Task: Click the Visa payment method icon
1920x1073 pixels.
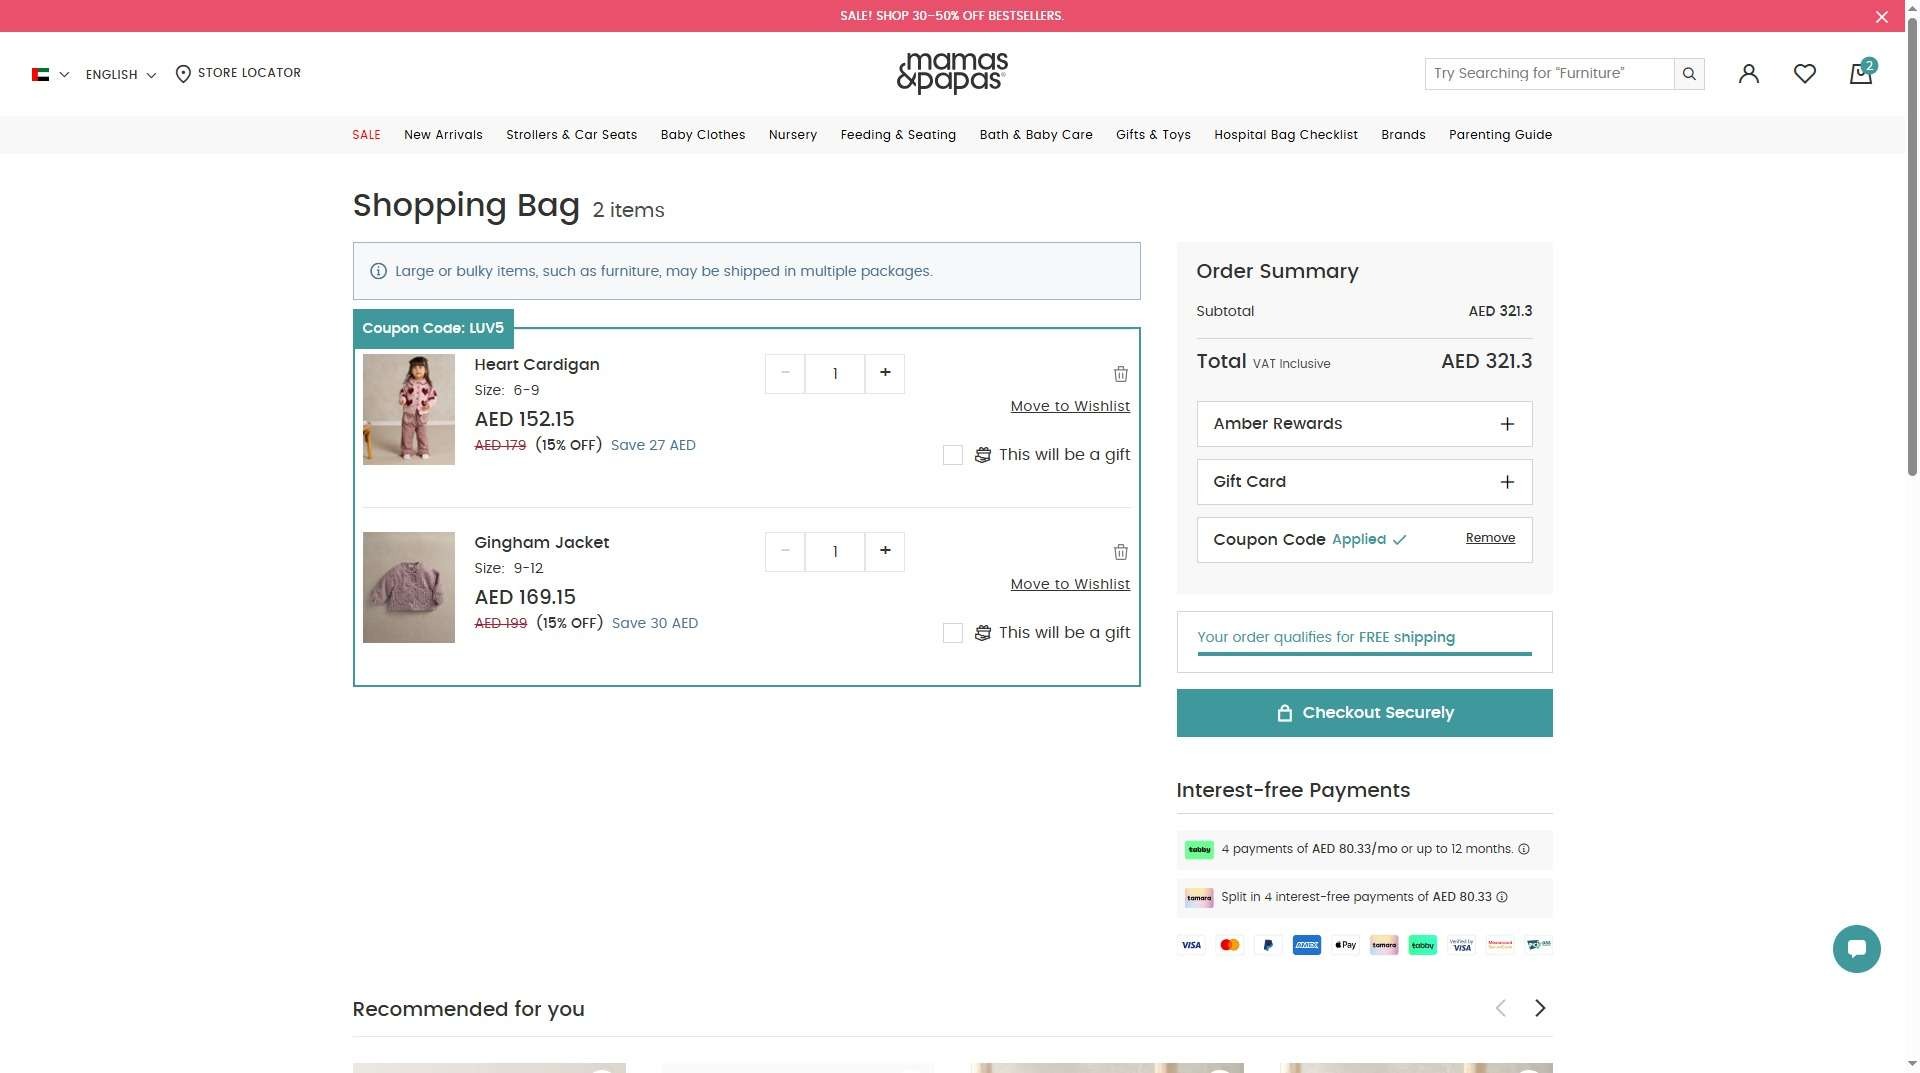Action: click(x=1191, y=945)
